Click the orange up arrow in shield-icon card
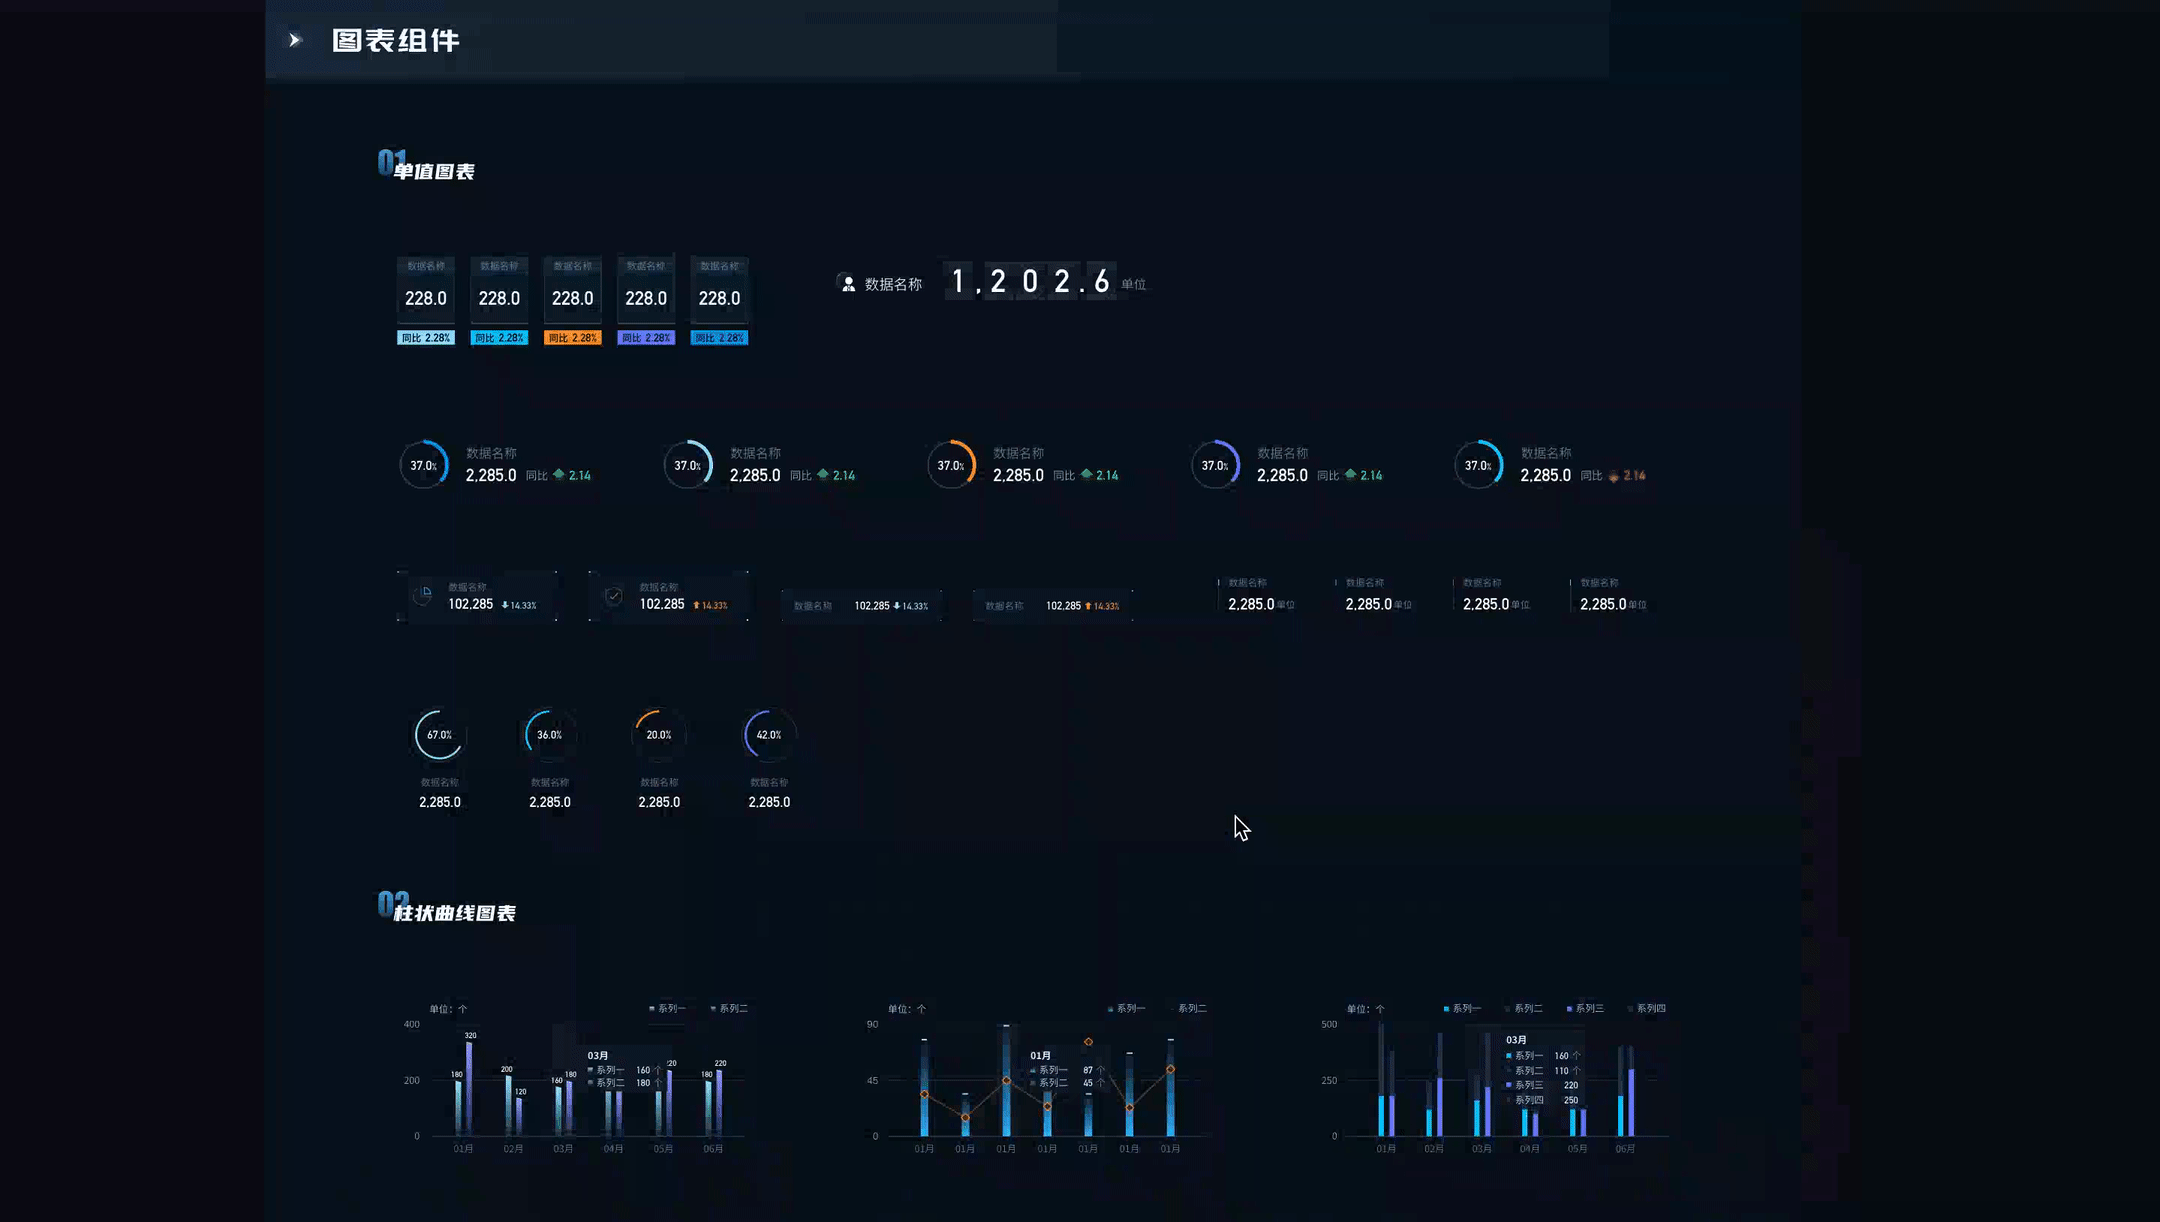The width and height of the screenshot is (2160, 1222). pos(696,605)
